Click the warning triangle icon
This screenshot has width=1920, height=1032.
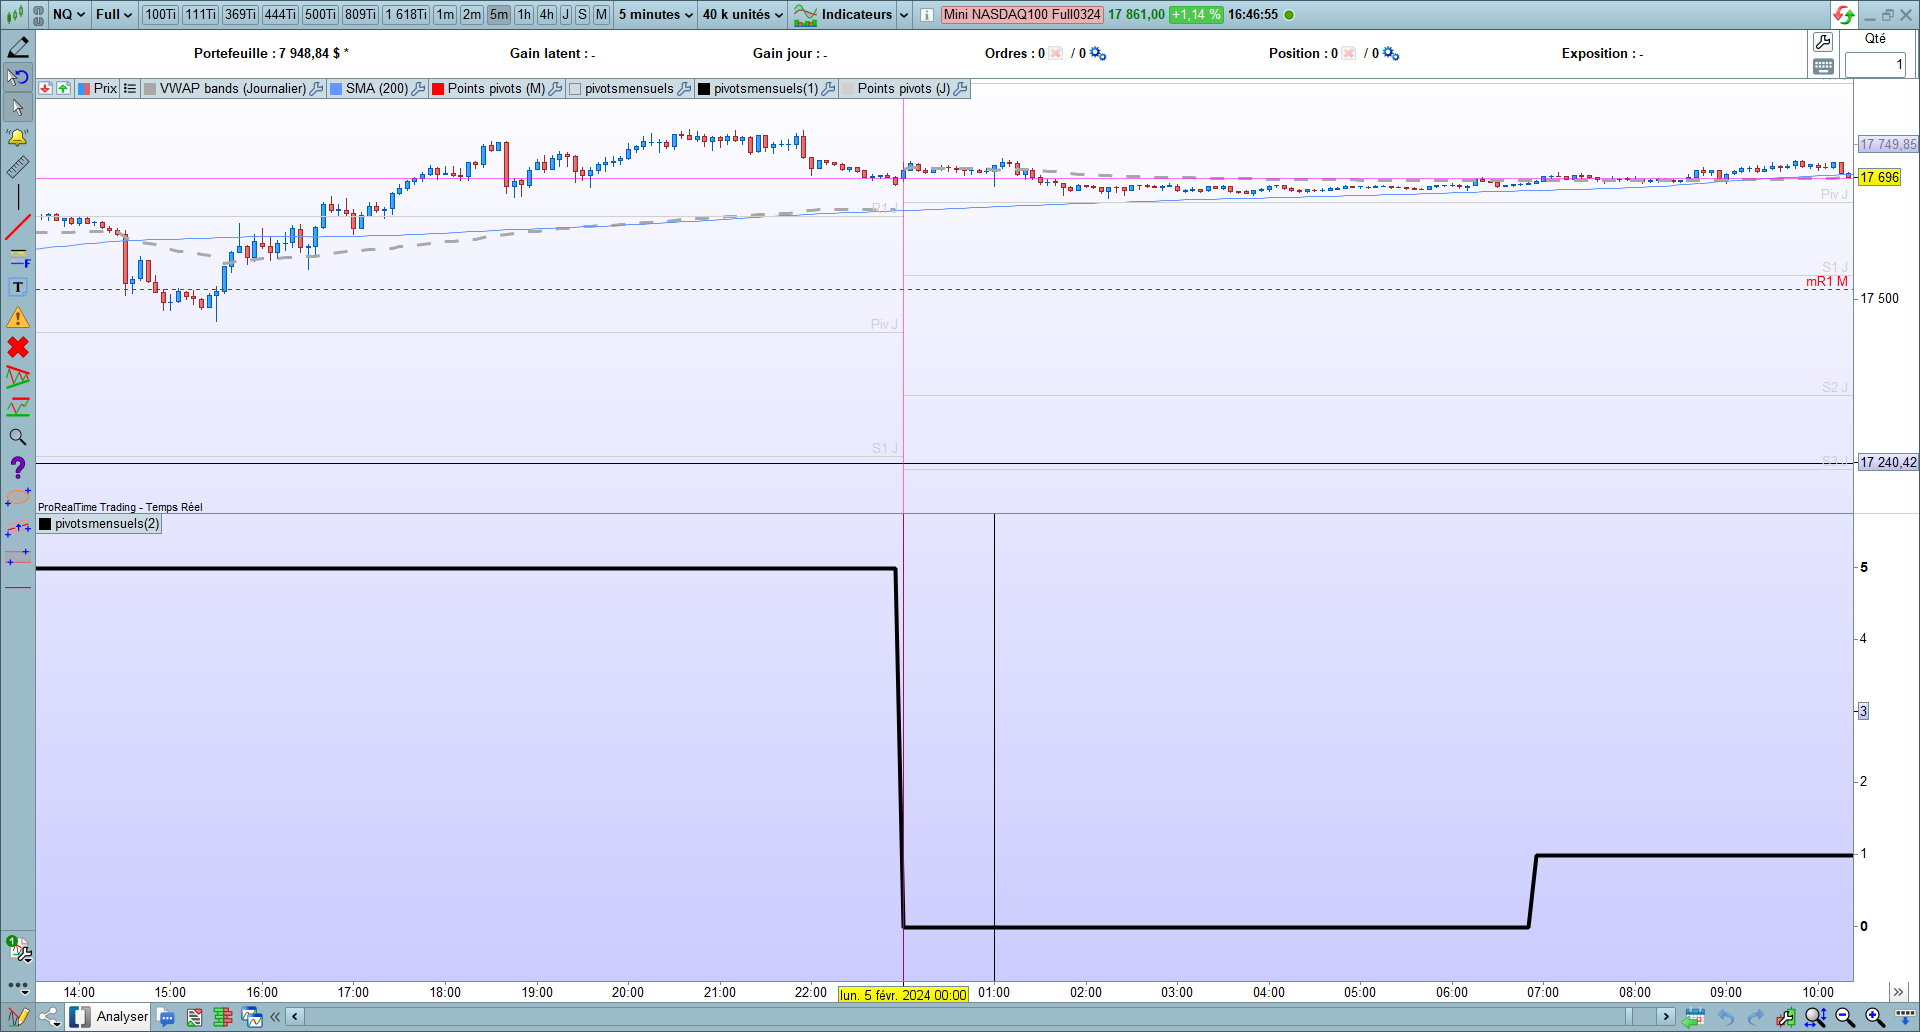[x=18, y=318]
